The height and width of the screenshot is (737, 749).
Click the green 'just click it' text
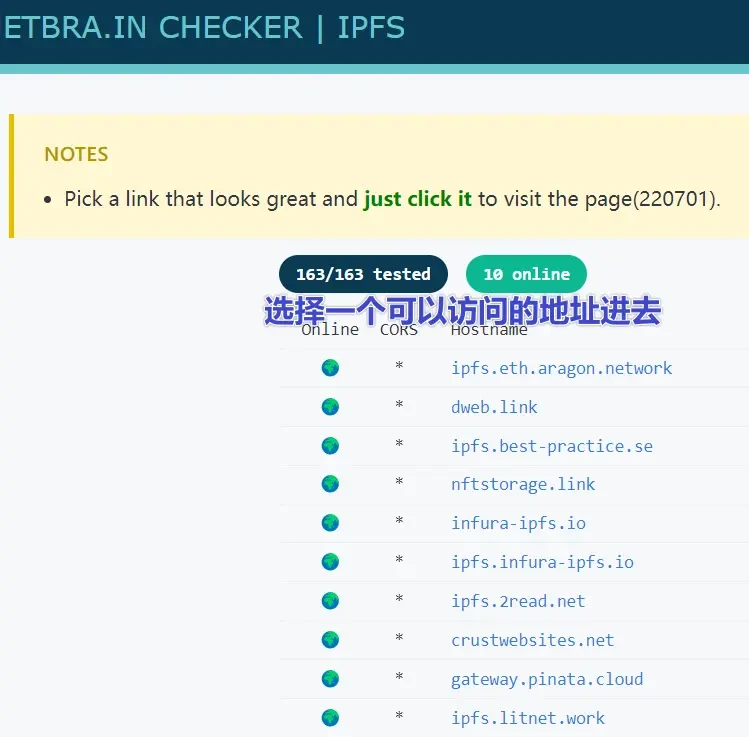click(x=417, y=199)
